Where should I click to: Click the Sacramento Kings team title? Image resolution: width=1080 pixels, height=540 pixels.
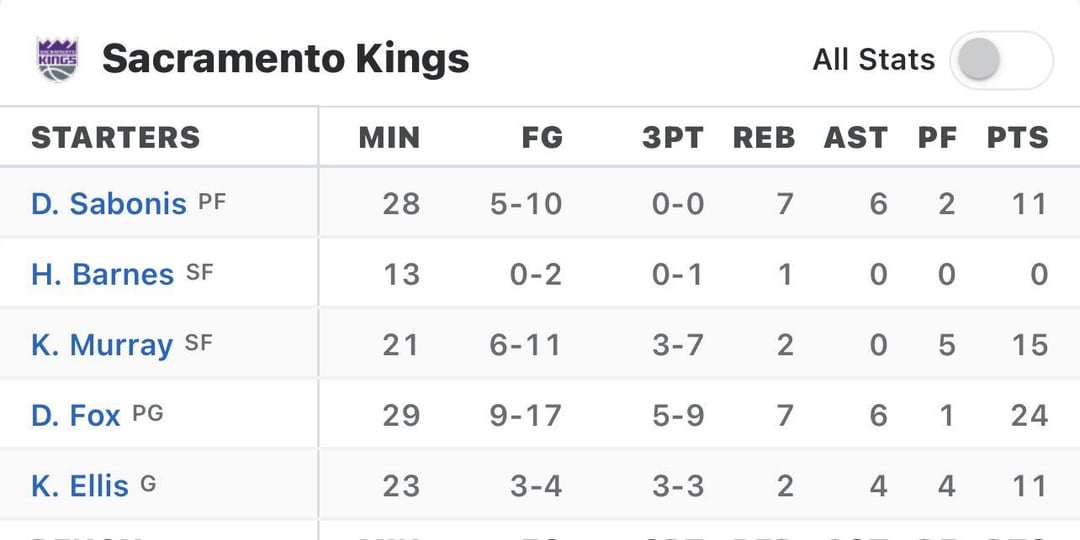coord(285,60)
